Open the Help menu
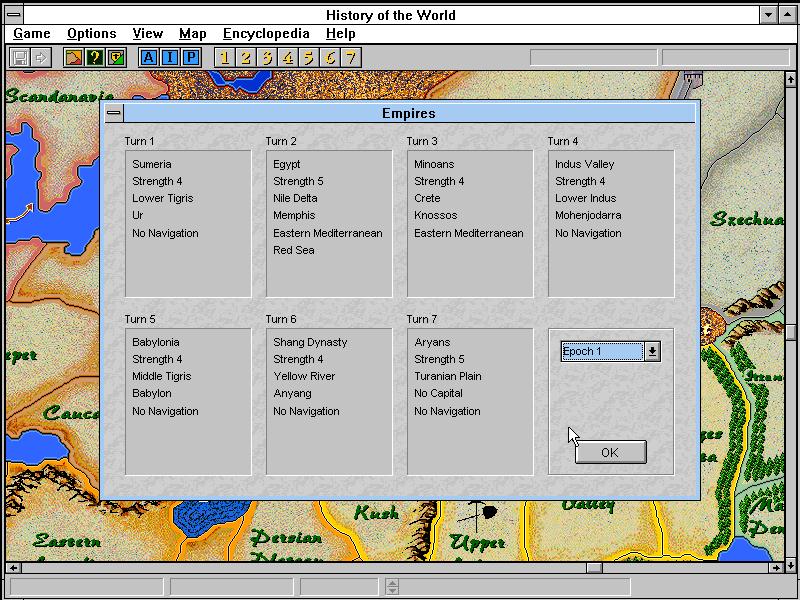Screen dimensions: 800x600 point(341,34)
